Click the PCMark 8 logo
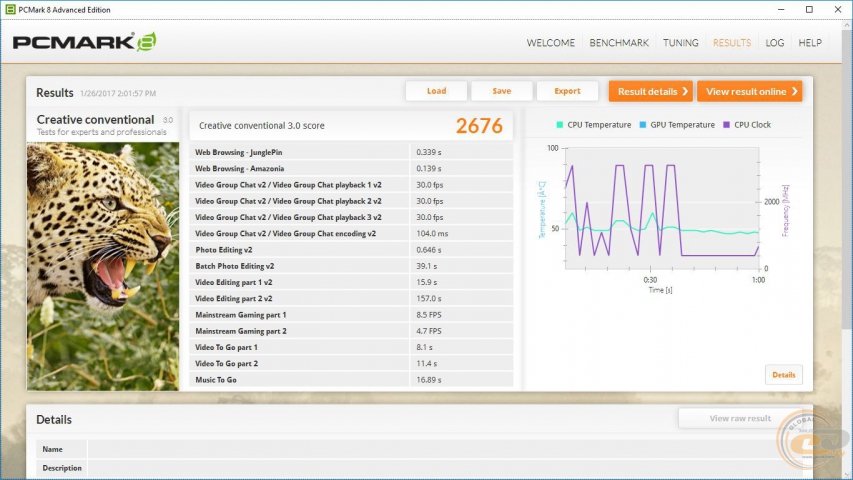This screenshot has height=480, width=853. pos(84,43)
